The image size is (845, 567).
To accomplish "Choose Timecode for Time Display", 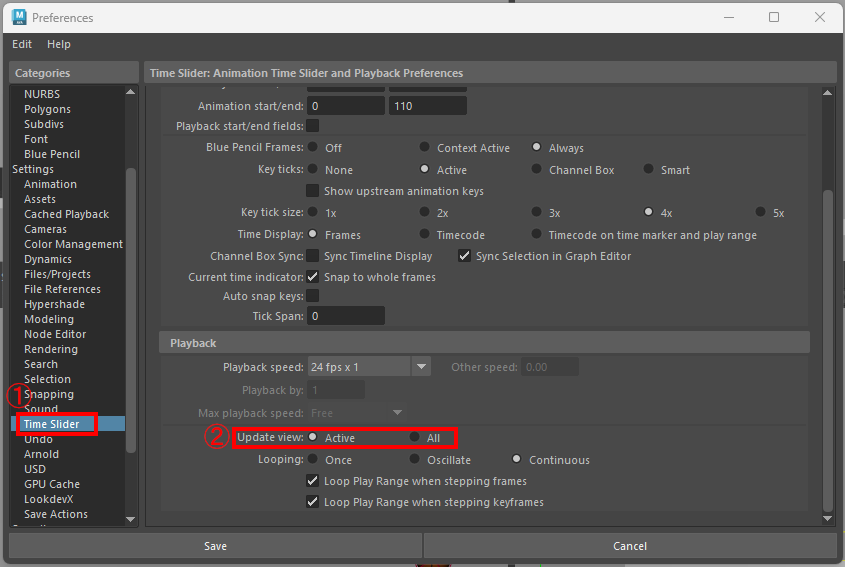I will click(x=425, y=235).
